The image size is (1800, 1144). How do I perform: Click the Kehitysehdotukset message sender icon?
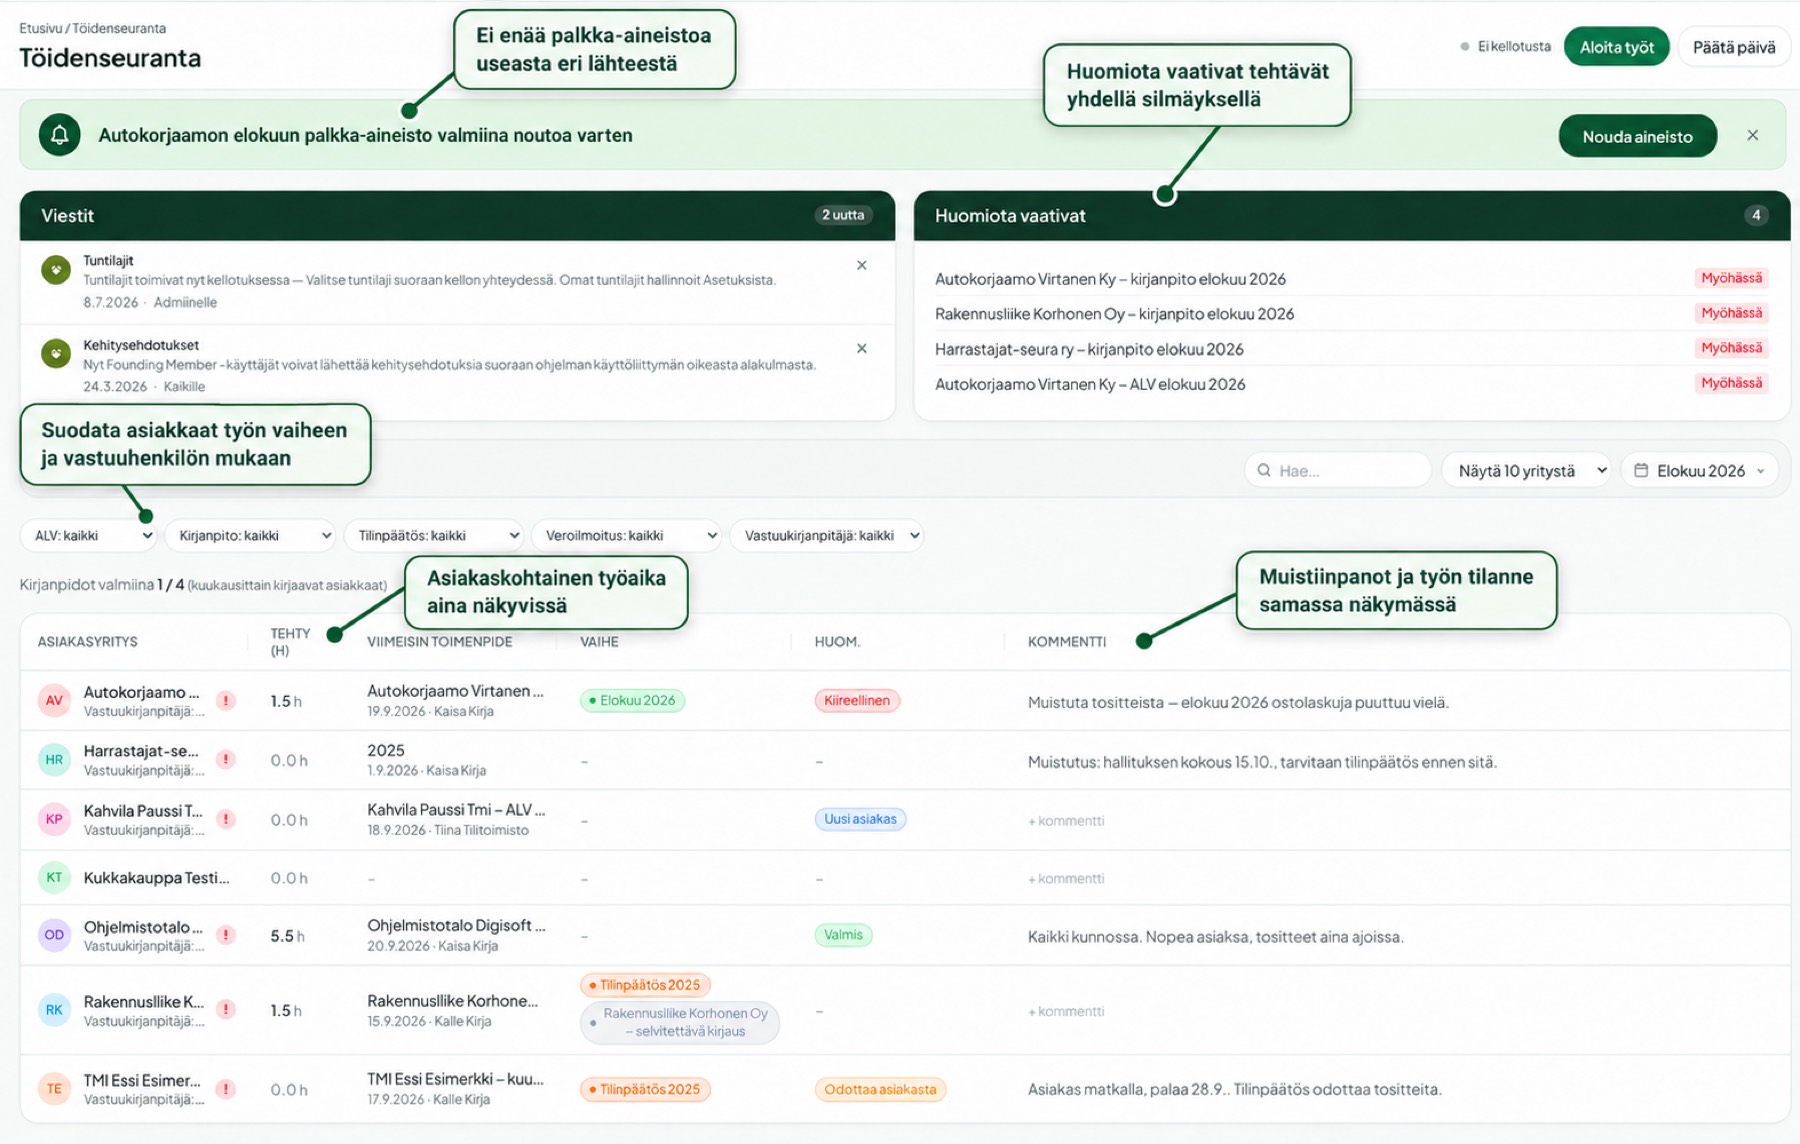click(56, 353)
